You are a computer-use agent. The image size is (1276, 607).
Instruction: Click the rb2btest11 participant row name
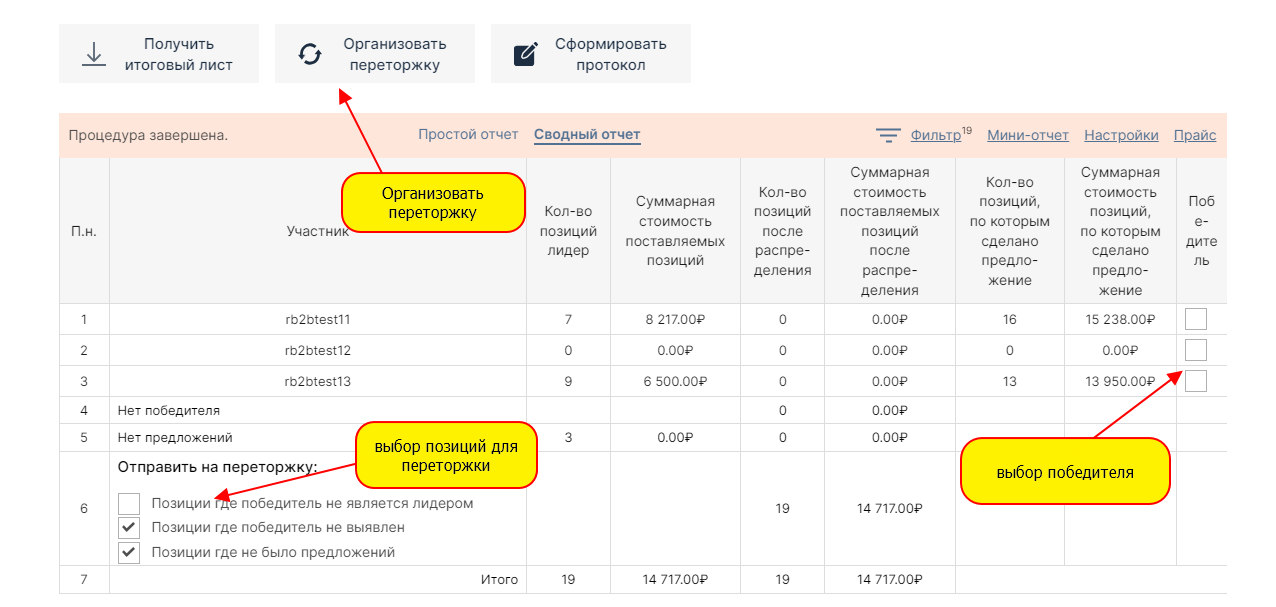(317, 320)
